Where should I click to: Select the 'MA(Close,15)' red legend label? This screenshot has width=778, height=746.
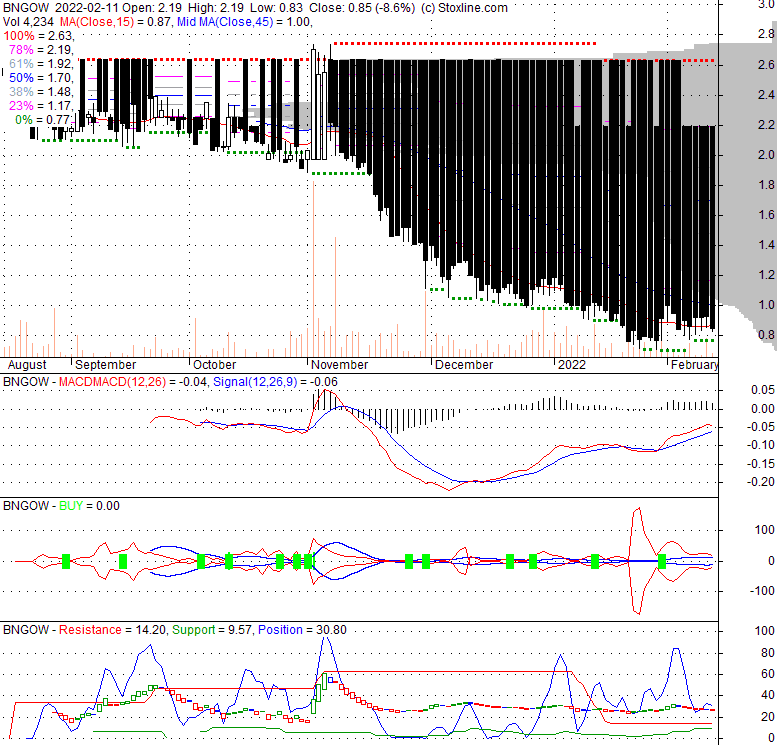(x=97, y=22)
